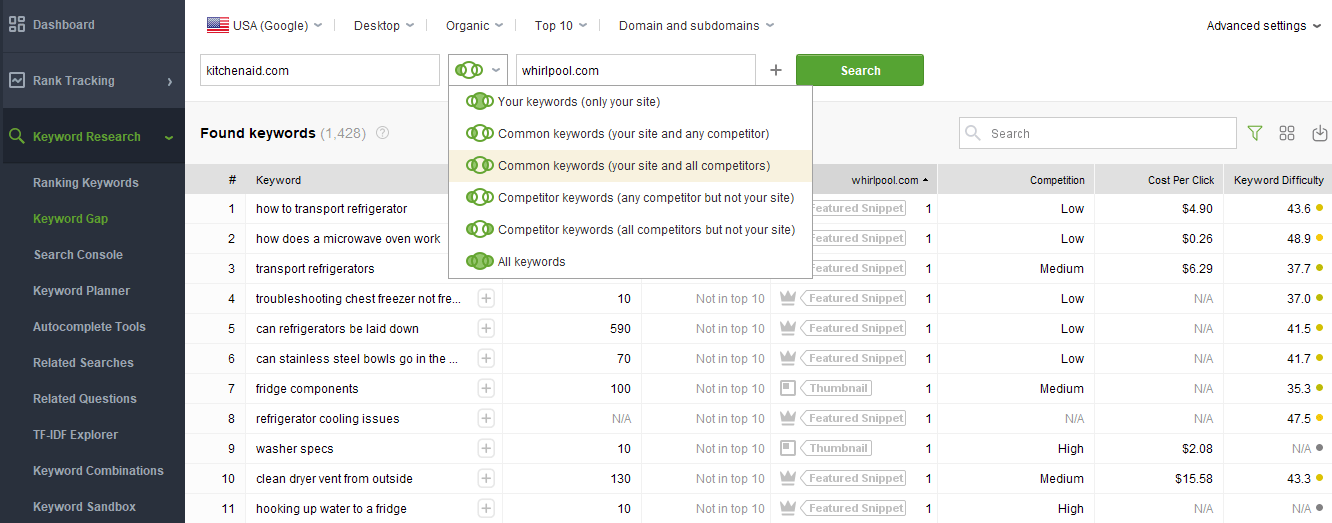Select the All keywords option
The image size is (1332, 523).
point(630,261)
